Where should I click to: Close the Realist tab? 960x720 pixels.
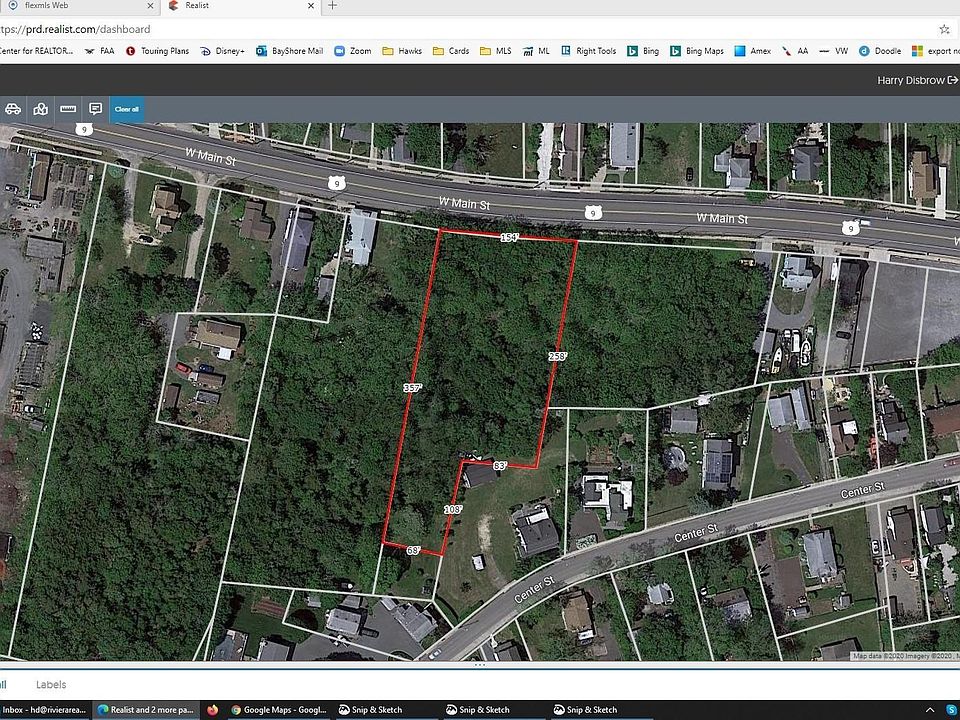click(311, 6)
